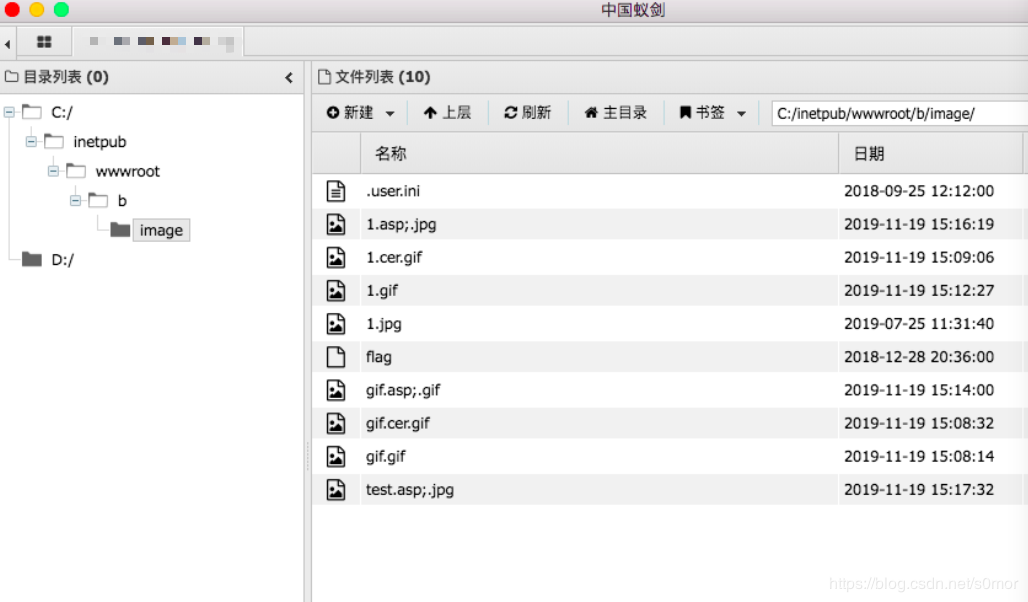This screenshot has width=1028, height=602.
Task: Click the gif.cer.gif image icon
Action: [336, 423]
